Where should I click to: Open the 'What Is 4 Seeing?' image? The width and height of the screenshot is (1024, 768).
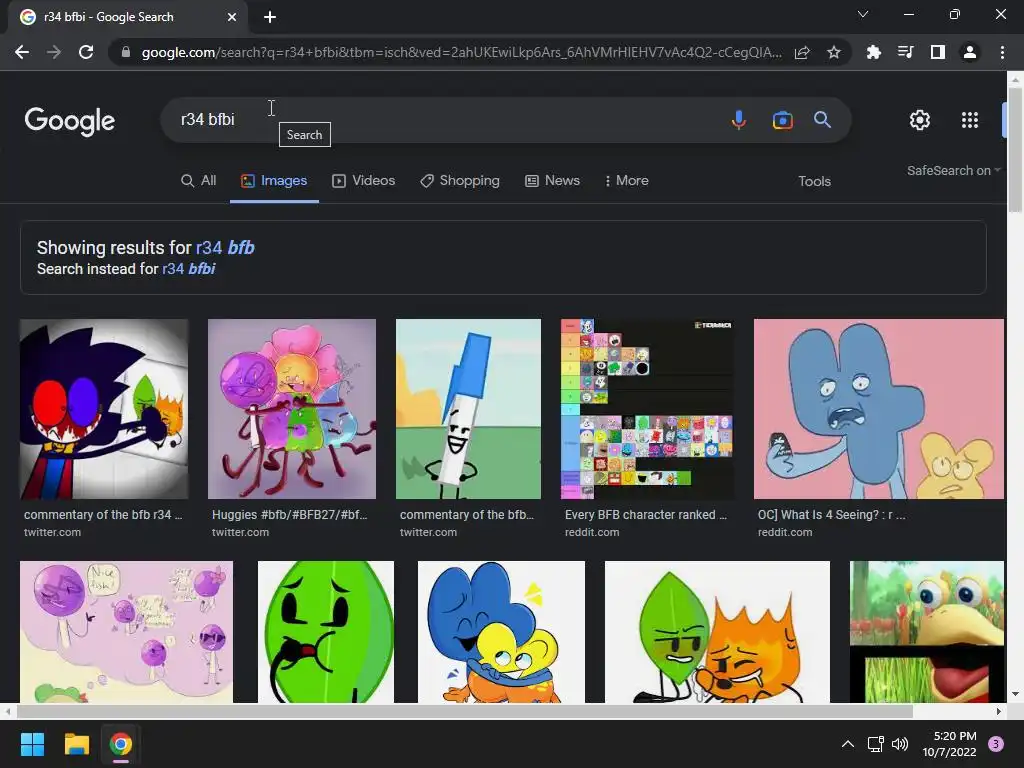(879, 409)
